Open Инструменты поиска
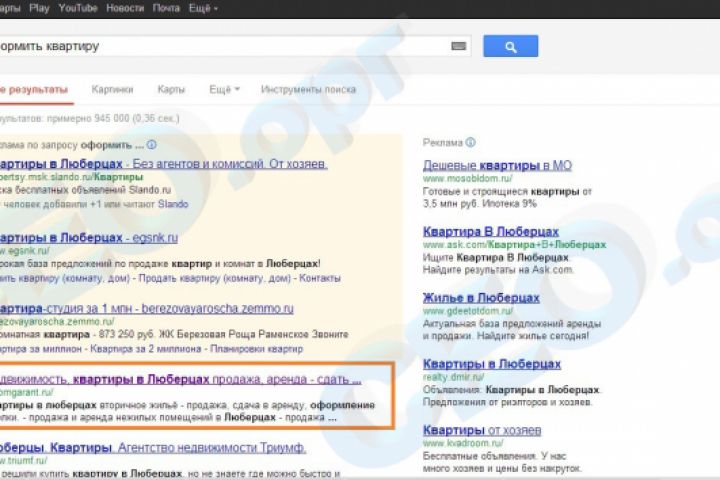The height and width of the screenshot is (480, 720). (x=308, y=90)
